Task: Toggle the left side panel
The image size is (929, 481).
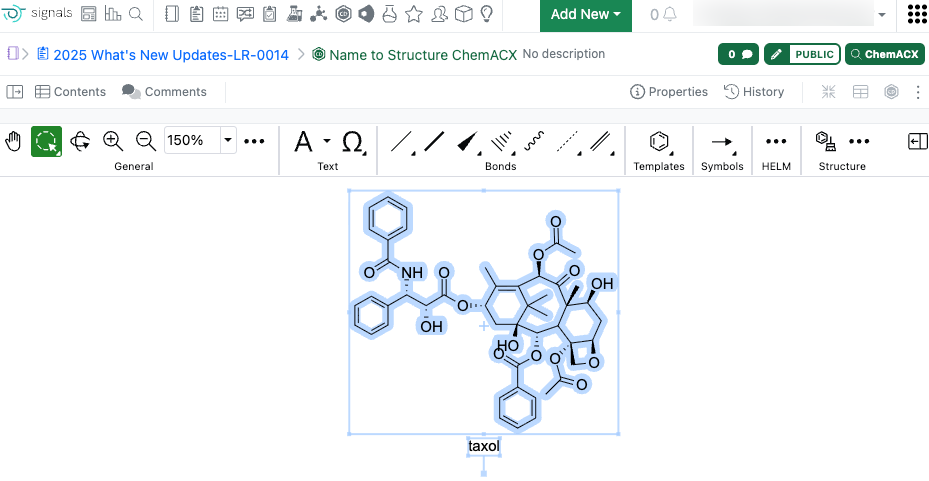Action: pos(15,92)
